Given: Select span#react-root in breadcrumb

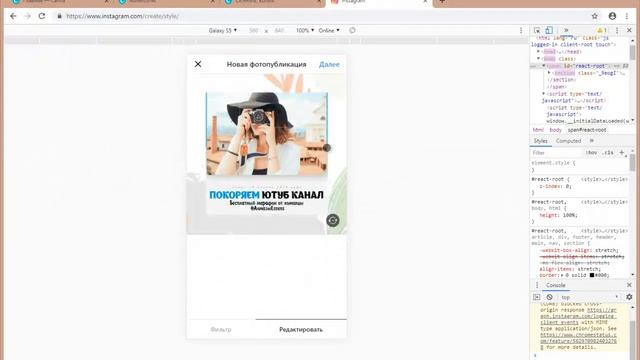Looking at the screenshot, I should pyautogui.click(x=587, y=130).
